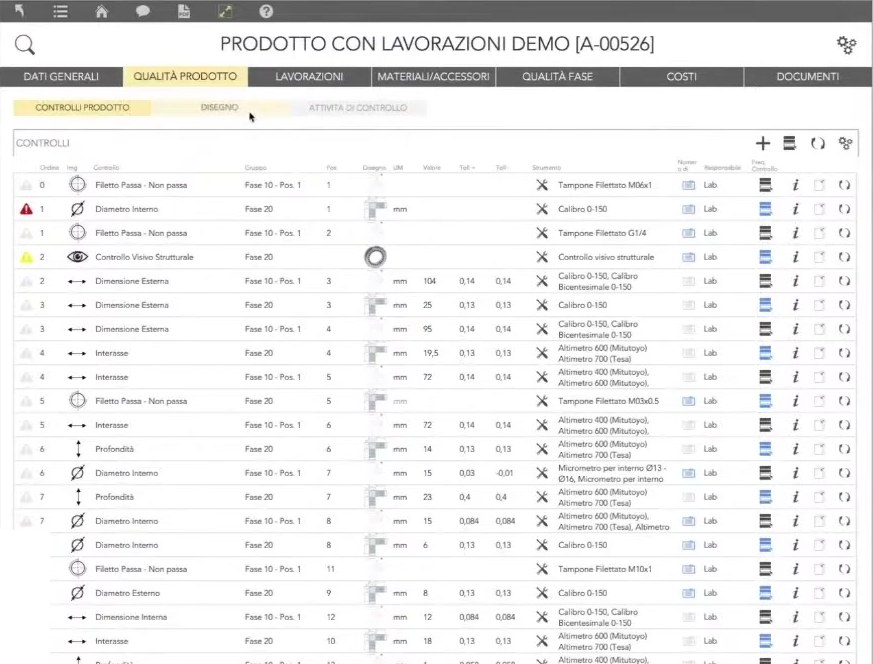Open the Documenti tab
Screen dimensions: 873x664
click(x=808, y=77)
